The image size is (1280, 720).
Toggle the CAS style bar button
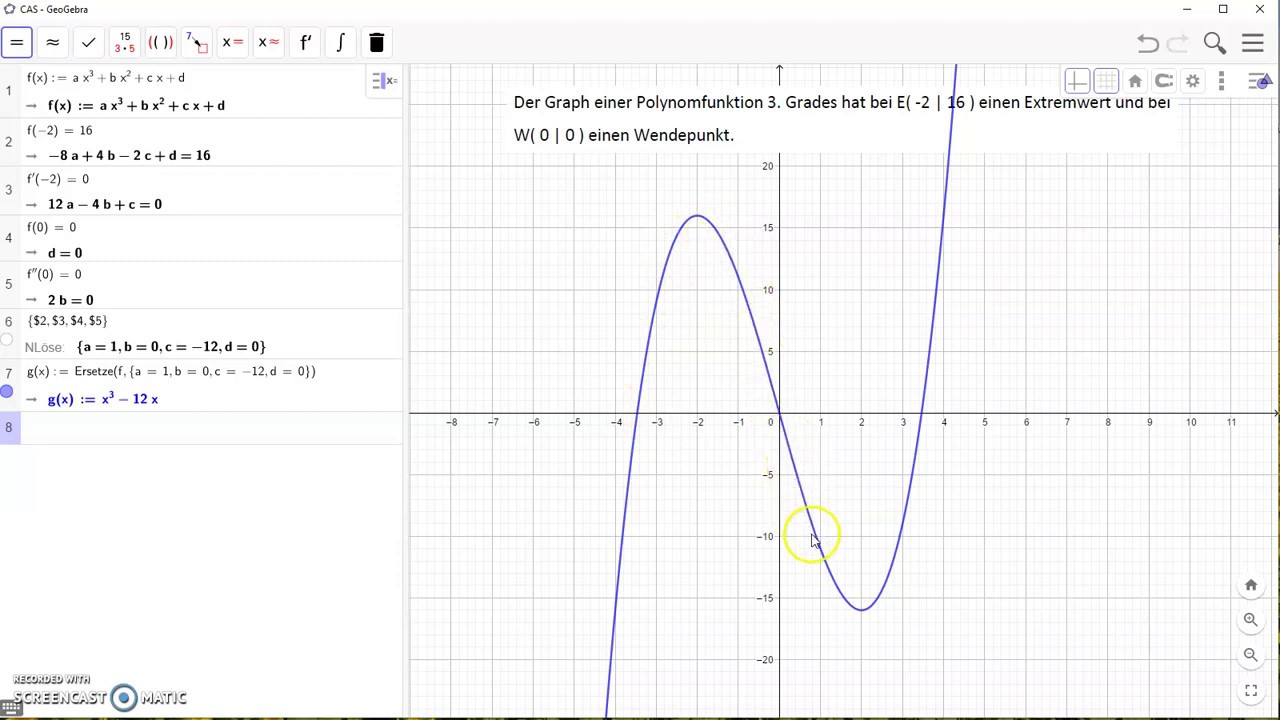coord(384,81)
